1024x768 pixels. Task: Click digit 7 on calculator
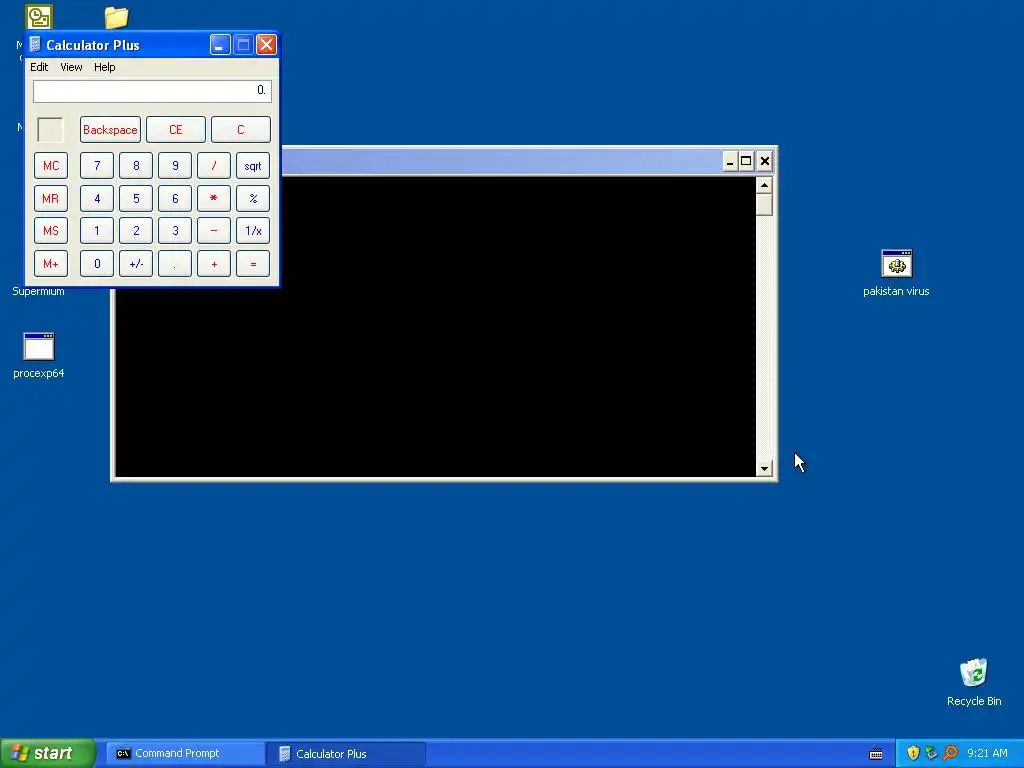pos(97,165)
